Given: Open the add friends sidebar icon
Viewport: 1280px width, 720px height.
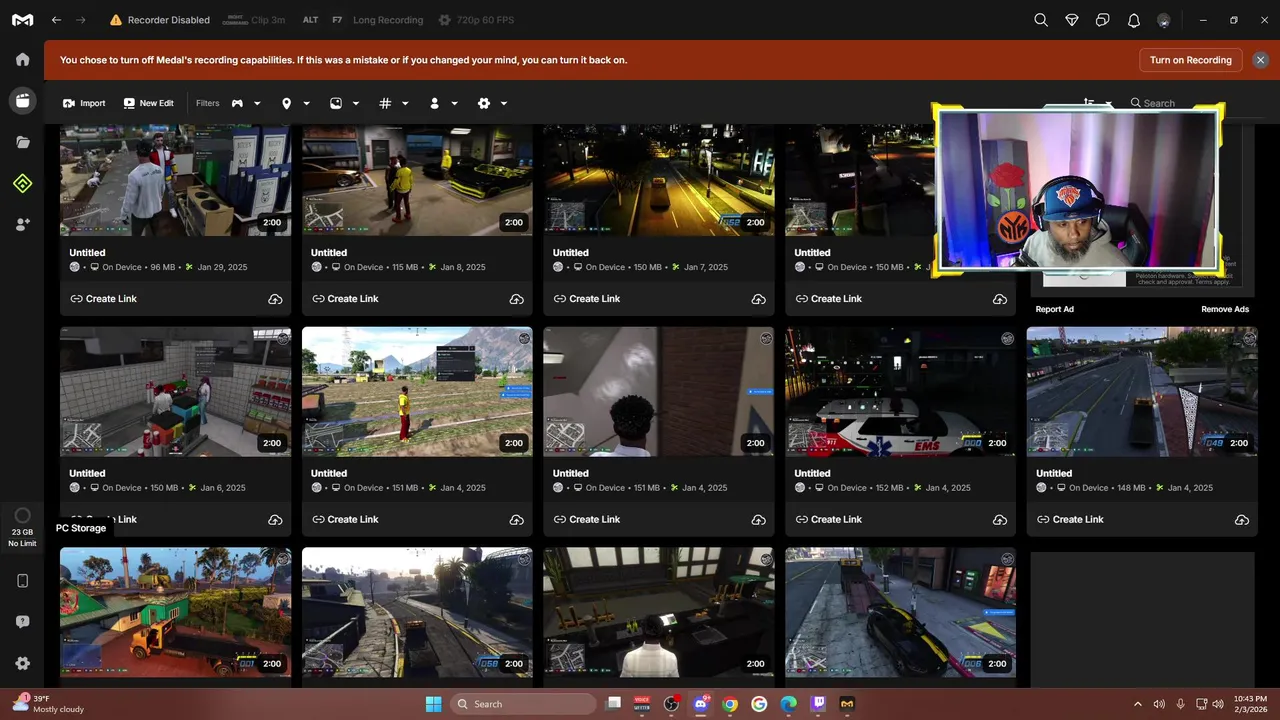Looking at the screenshot, I should tap(22, 225).
